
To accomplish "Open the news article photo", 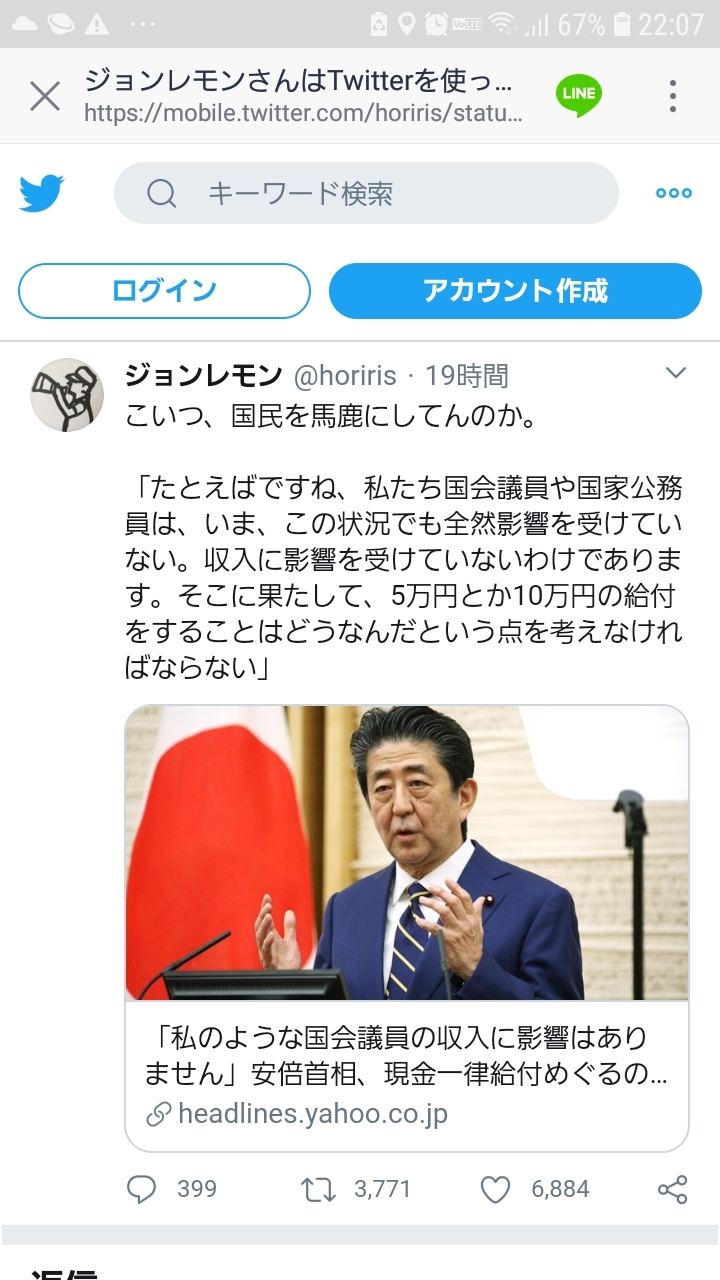I will click(x=407, y=853).
